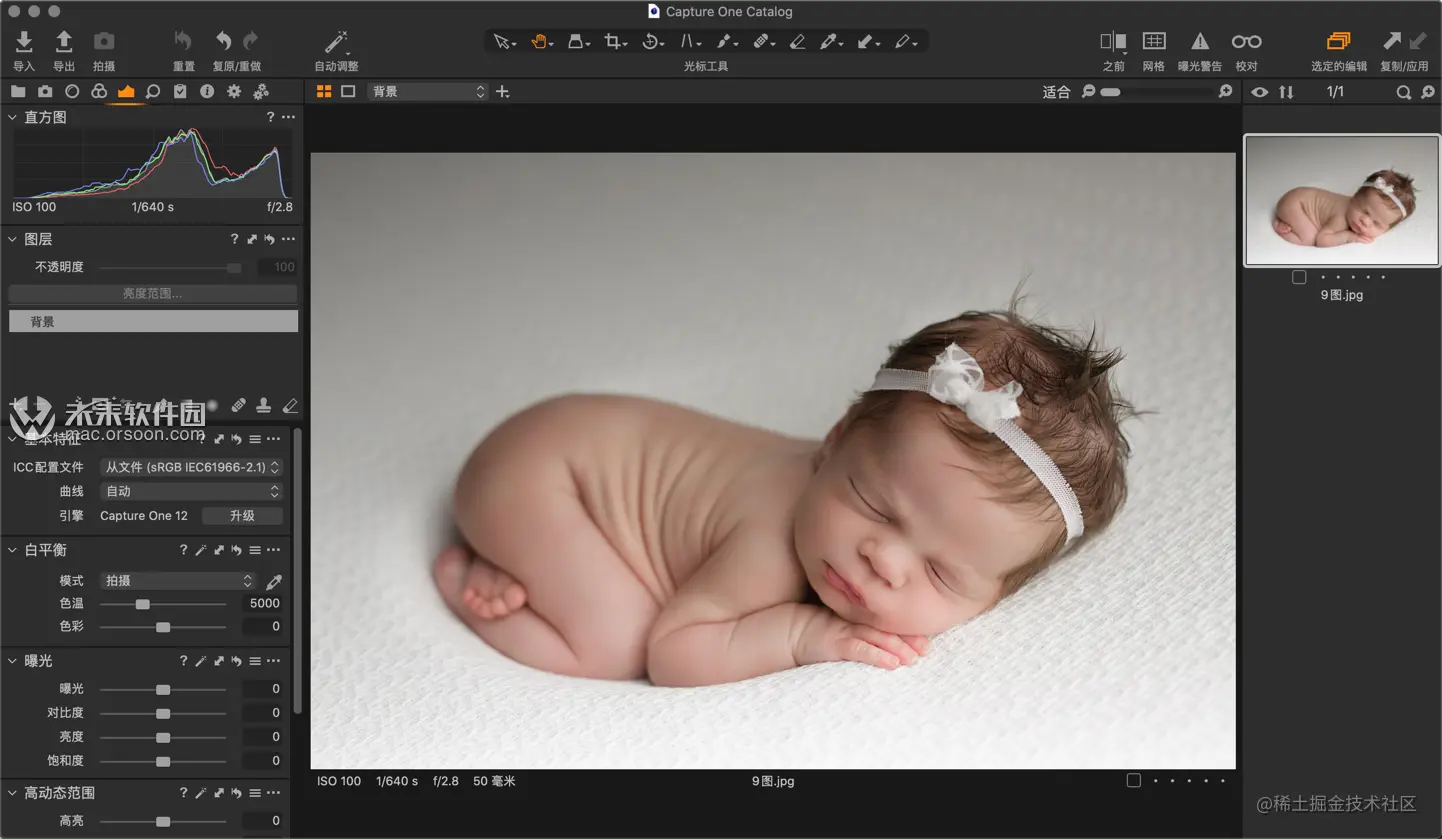
Task: Select the Crop tool
Action: (615, 42)
